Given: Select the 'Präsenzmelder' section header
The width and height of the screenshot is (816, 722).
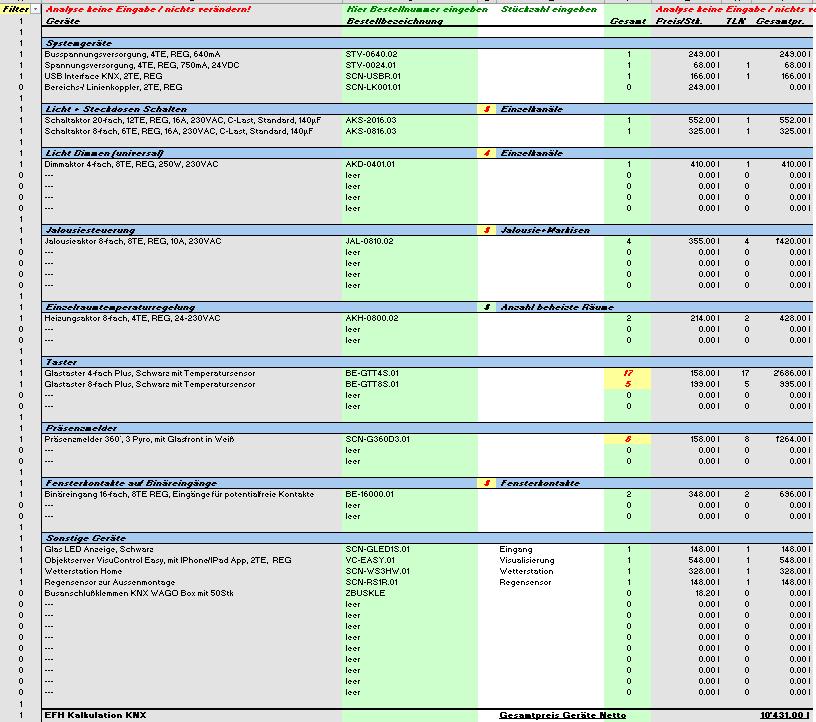Looking at the screenshot, I should 81,428.
